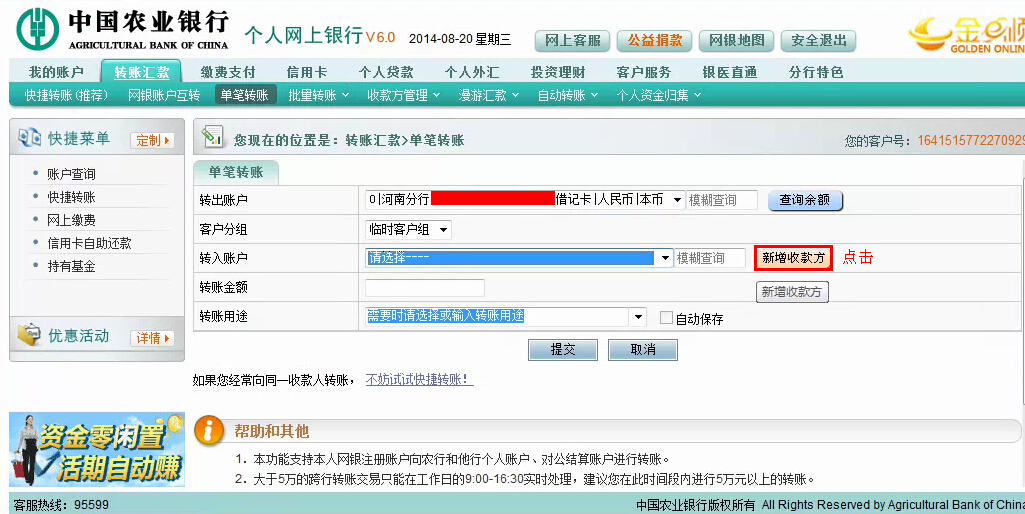Click the 安全退出 logout button

pyautogui.click(x=818, y=41)
